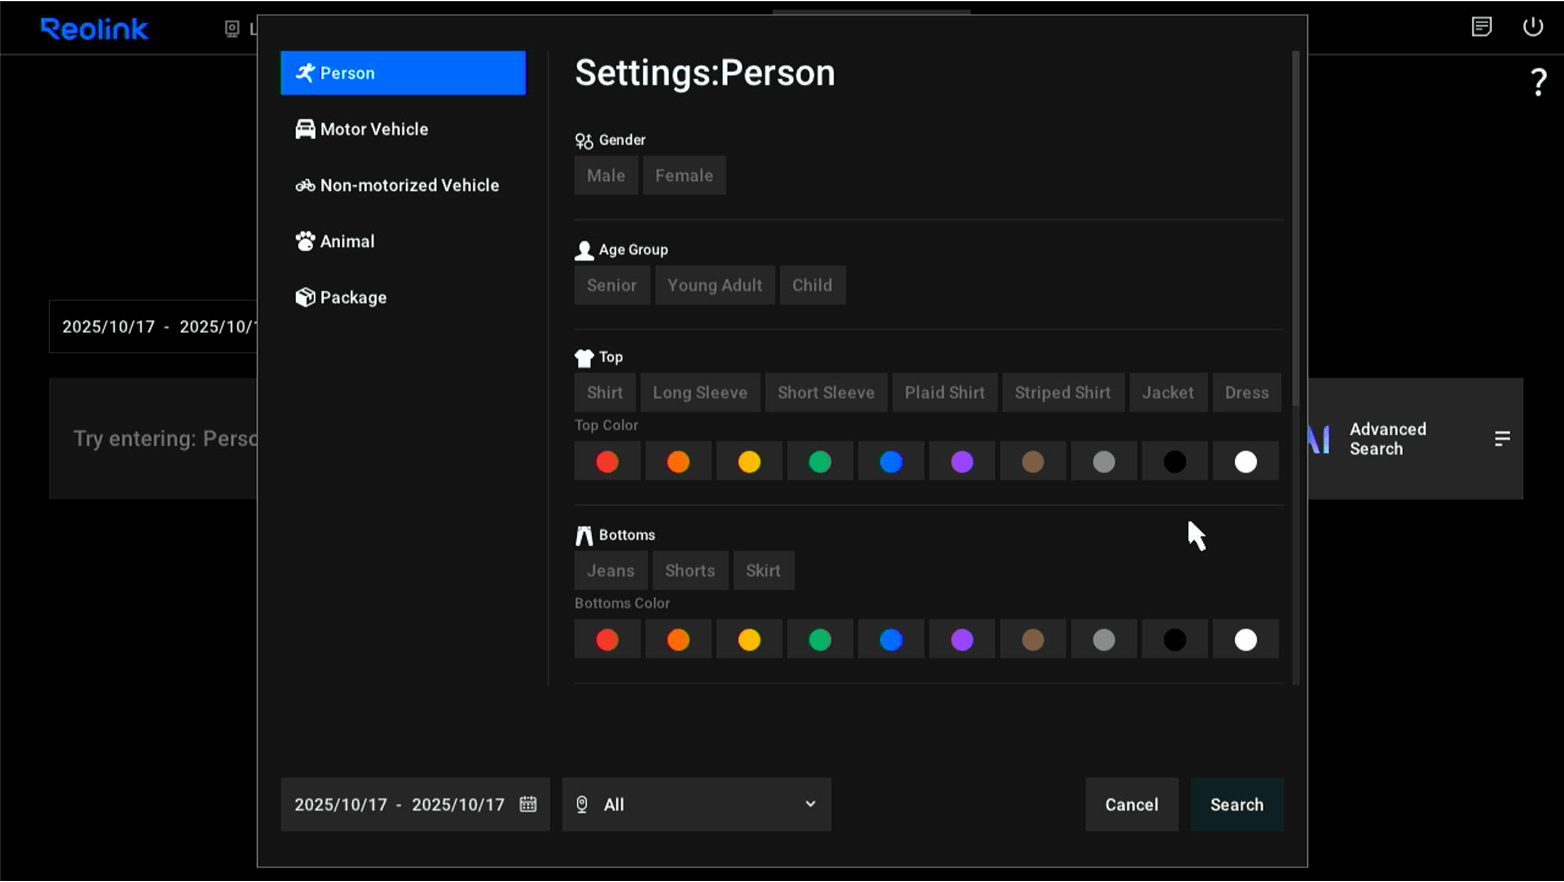Choose the blue Bottoms Color swatch

(890, 640)
